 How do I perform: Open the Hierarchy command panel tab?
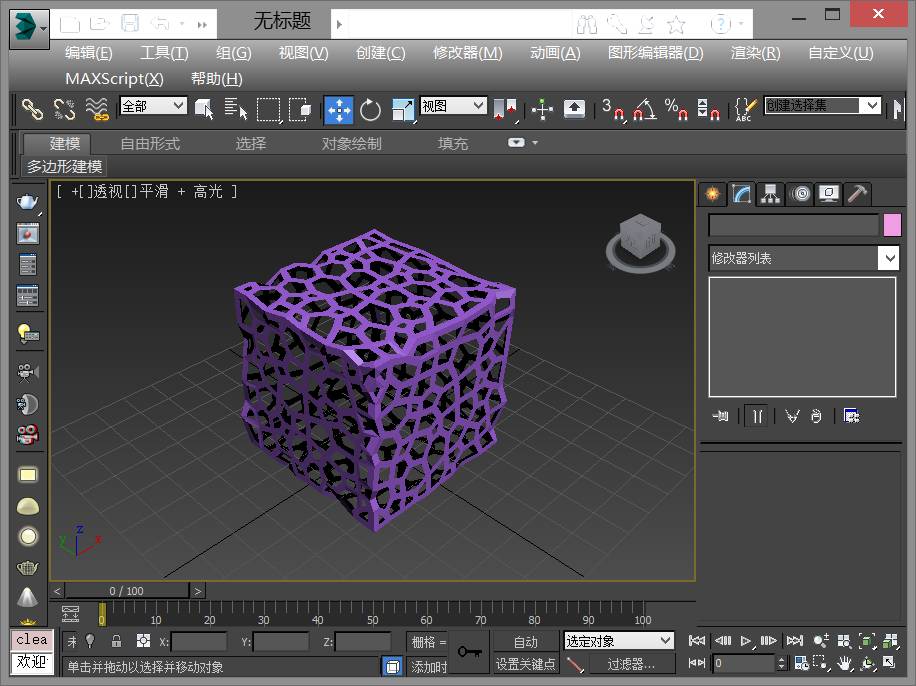tap(771, 194)
